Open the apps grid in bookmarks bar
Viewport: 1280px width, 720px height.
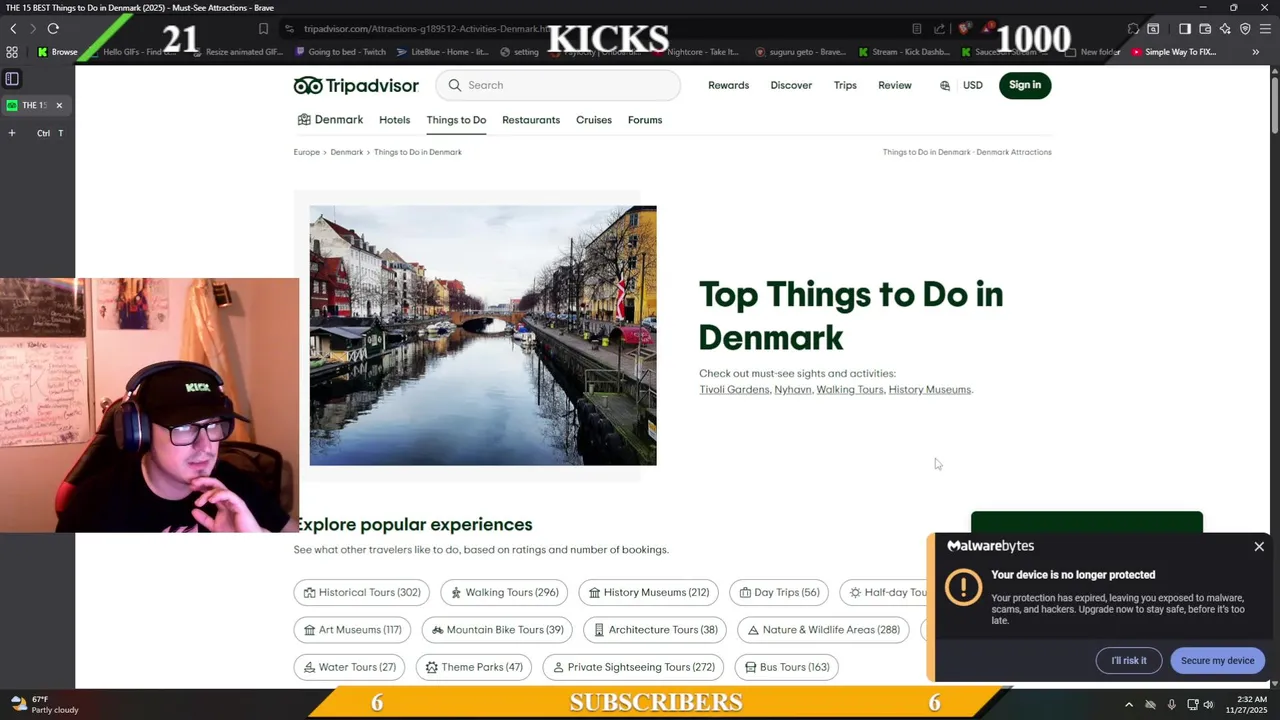12,52
